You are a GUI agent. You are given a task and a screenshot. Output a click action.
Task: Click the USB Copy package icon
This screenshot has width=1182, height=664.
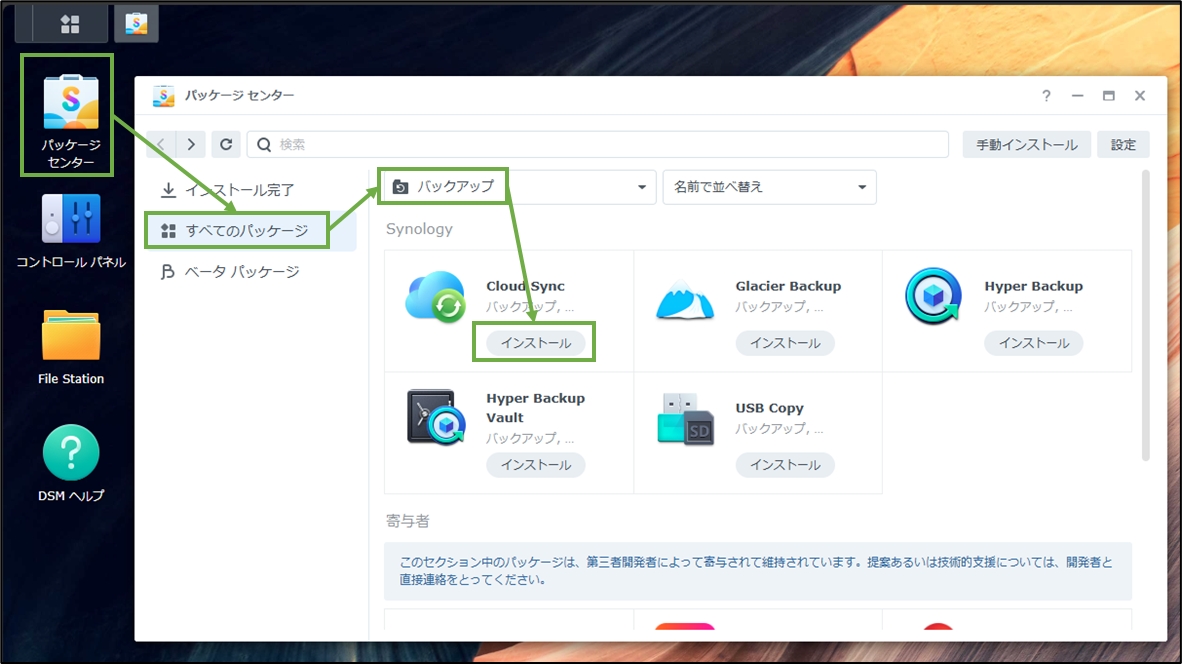point(684,419)
